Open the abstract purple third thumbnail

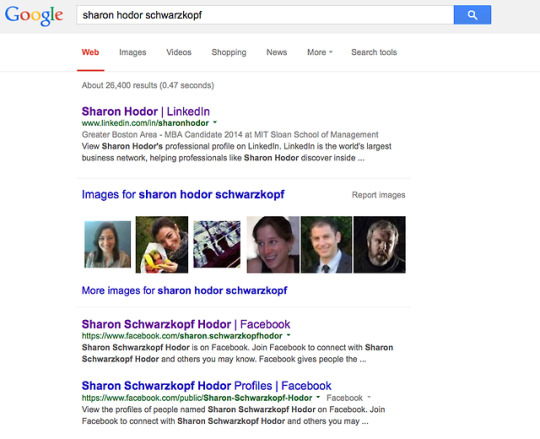click(217, 244)
